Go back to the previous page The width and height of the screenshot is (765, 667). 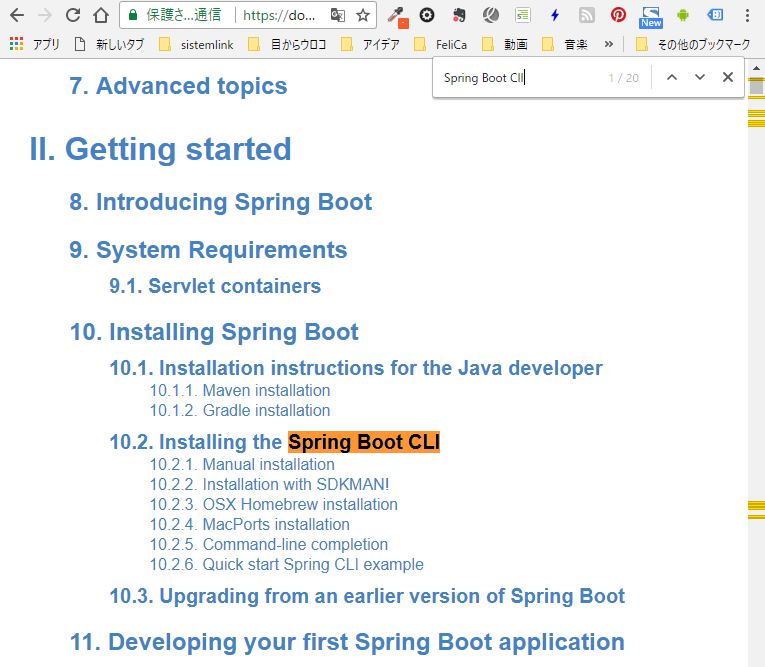[x=17, y=15]
